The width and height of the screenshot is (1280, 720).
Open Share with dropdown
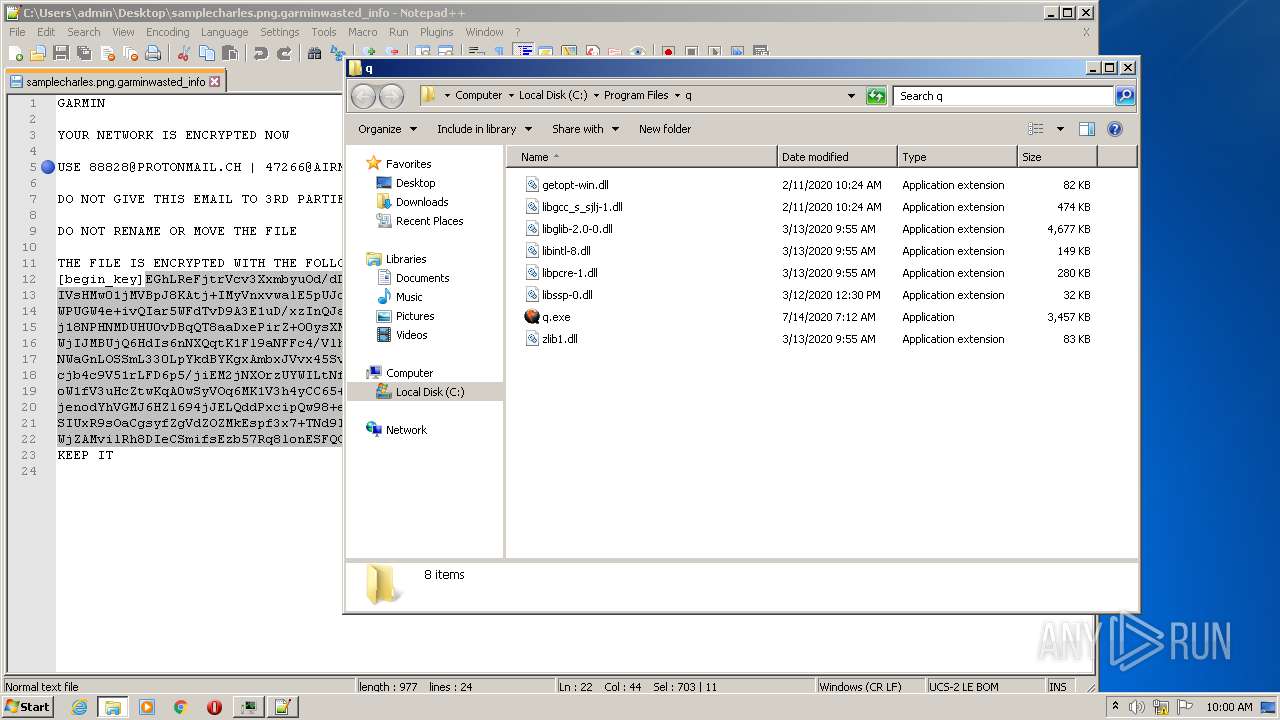586,129
